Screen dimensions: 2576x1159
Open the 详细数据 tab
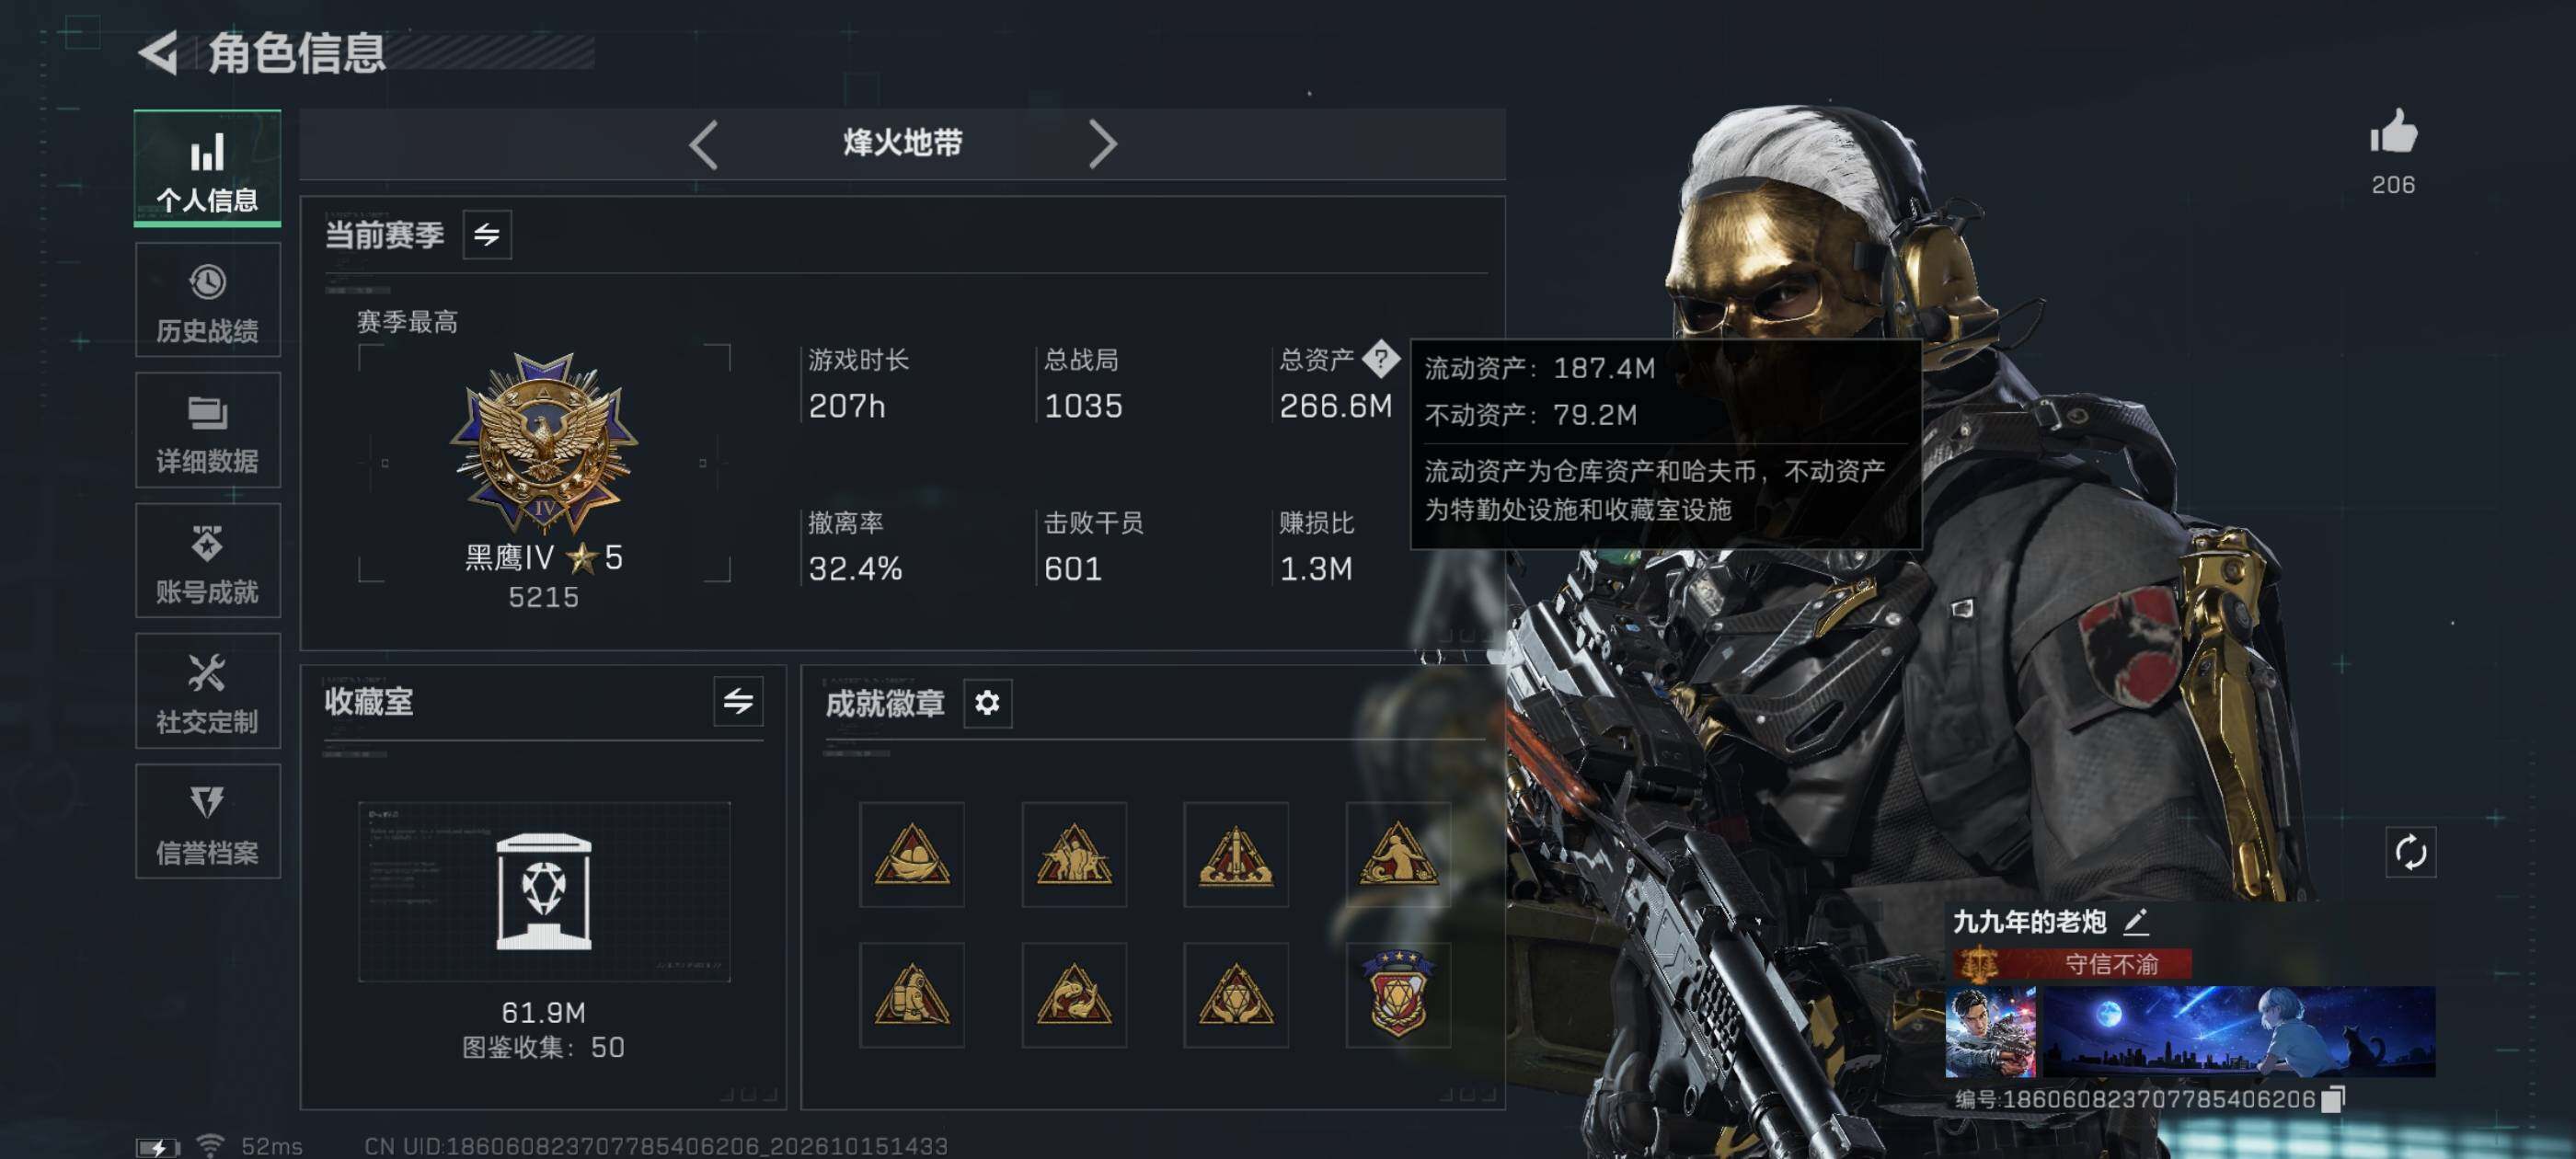click(x=208, y=430)
